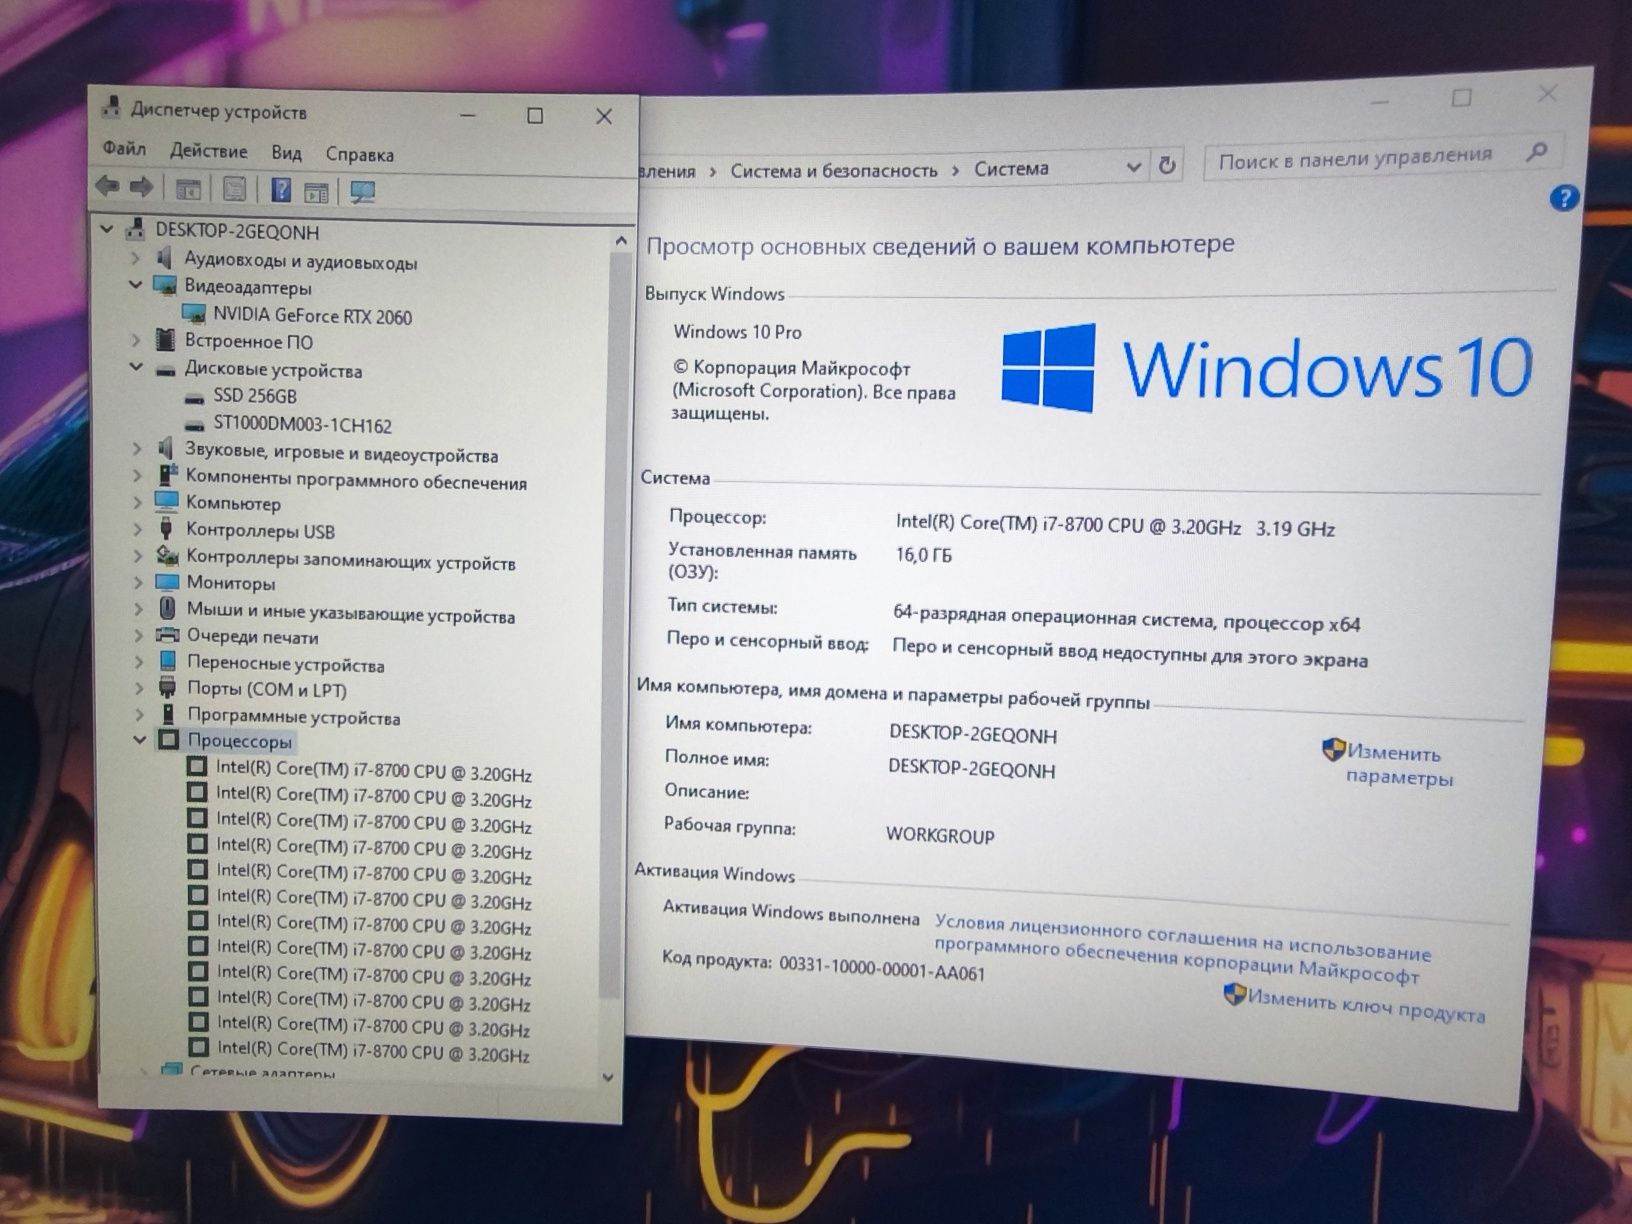1632x1224 pixels.
Task: Open the Справка menu
Action: [x=359, y=154]
